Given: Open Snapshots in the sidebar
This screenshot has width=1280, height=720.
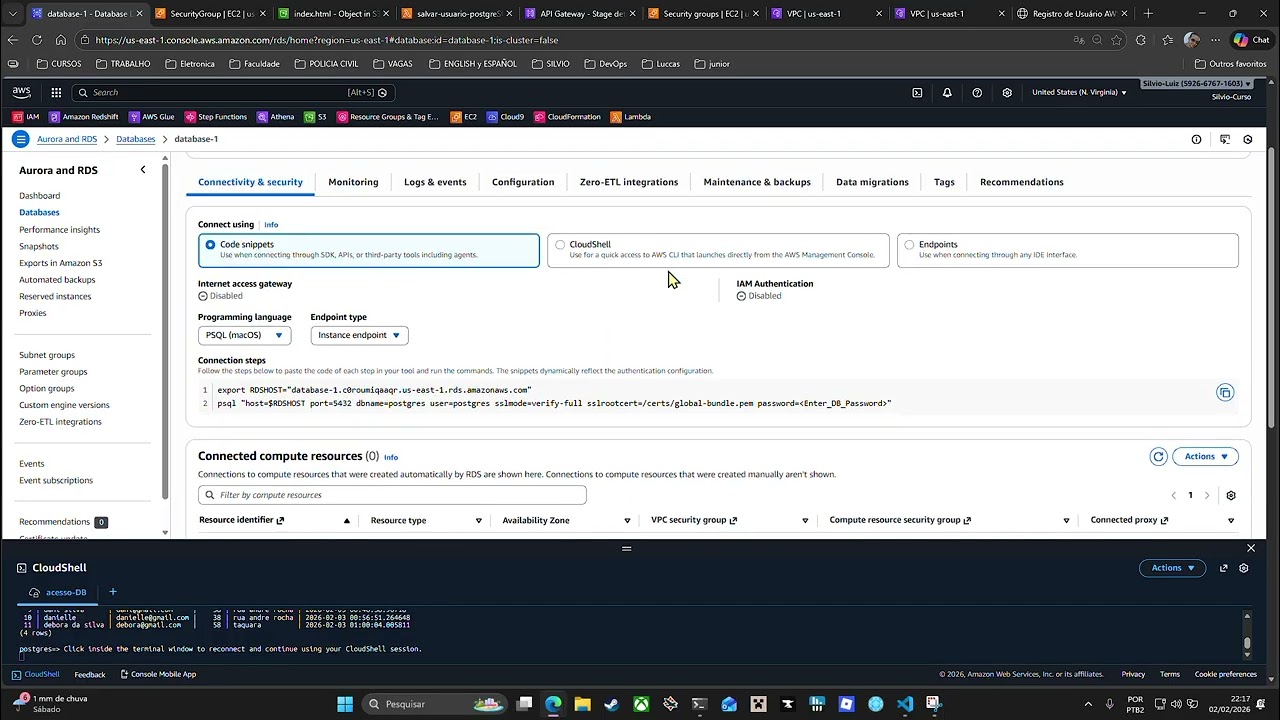Looking at the screenshot, I should 39,246.
